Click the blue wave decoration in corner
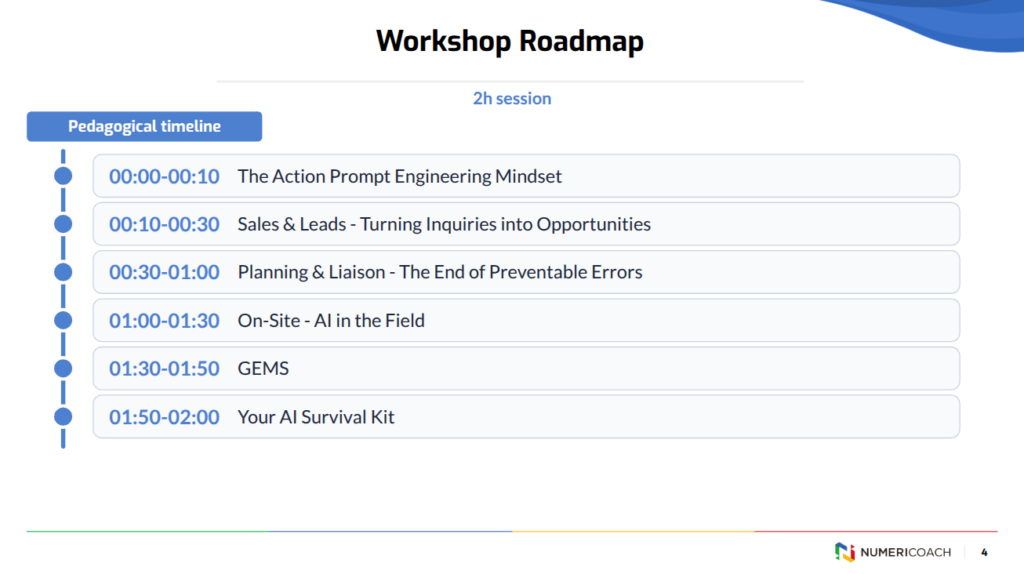Image resolution: width=1024 pixels, height=574 pixels. pyautogui.click(x=947, y=23)
